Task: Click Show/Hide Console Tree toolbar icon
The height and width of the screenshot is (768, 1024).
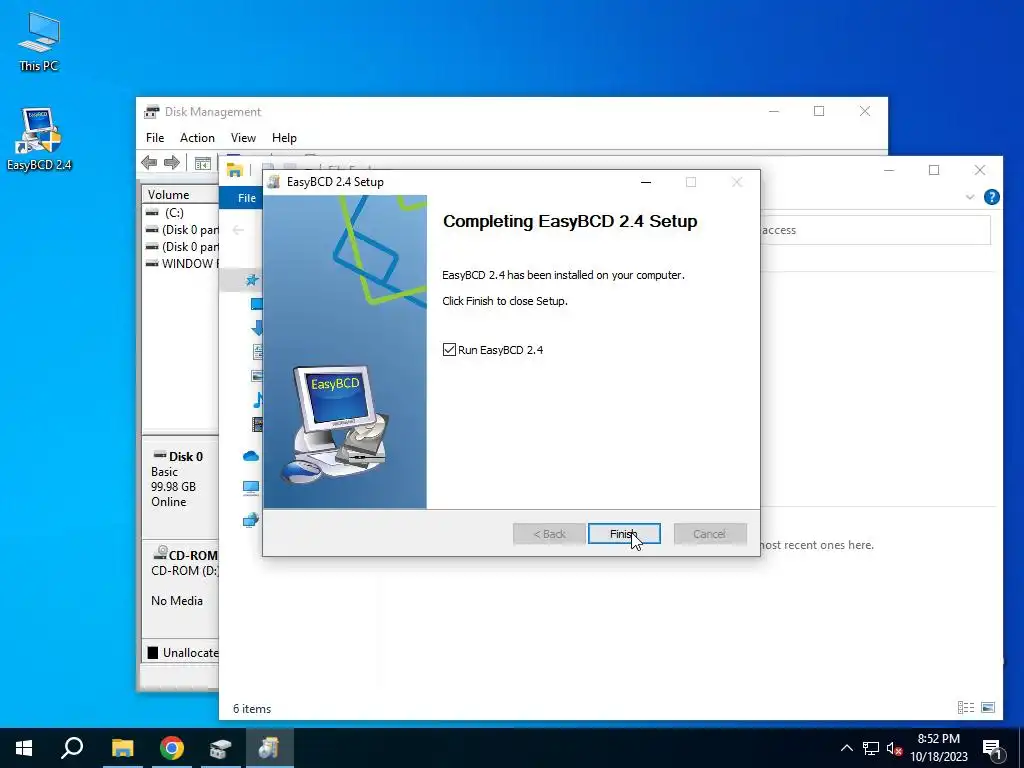Action: tap(202, 163)
